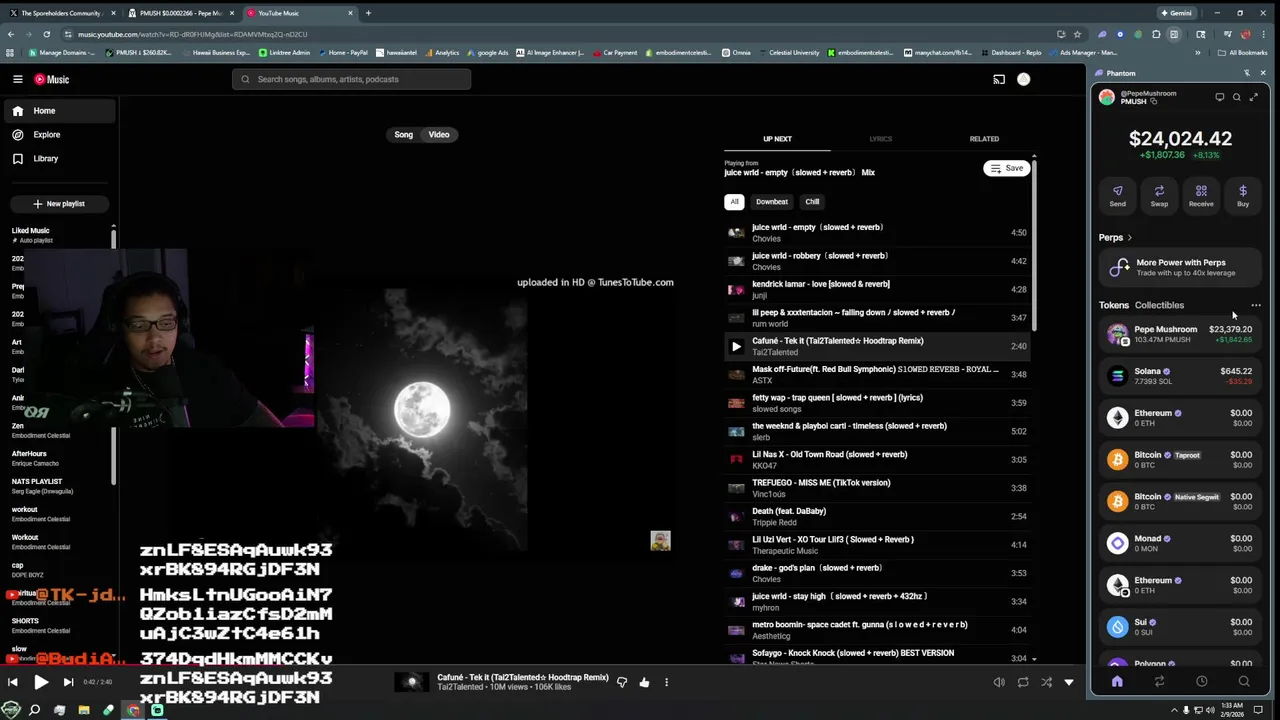
Task: Select the Chill filter chip
Action: 812,202
